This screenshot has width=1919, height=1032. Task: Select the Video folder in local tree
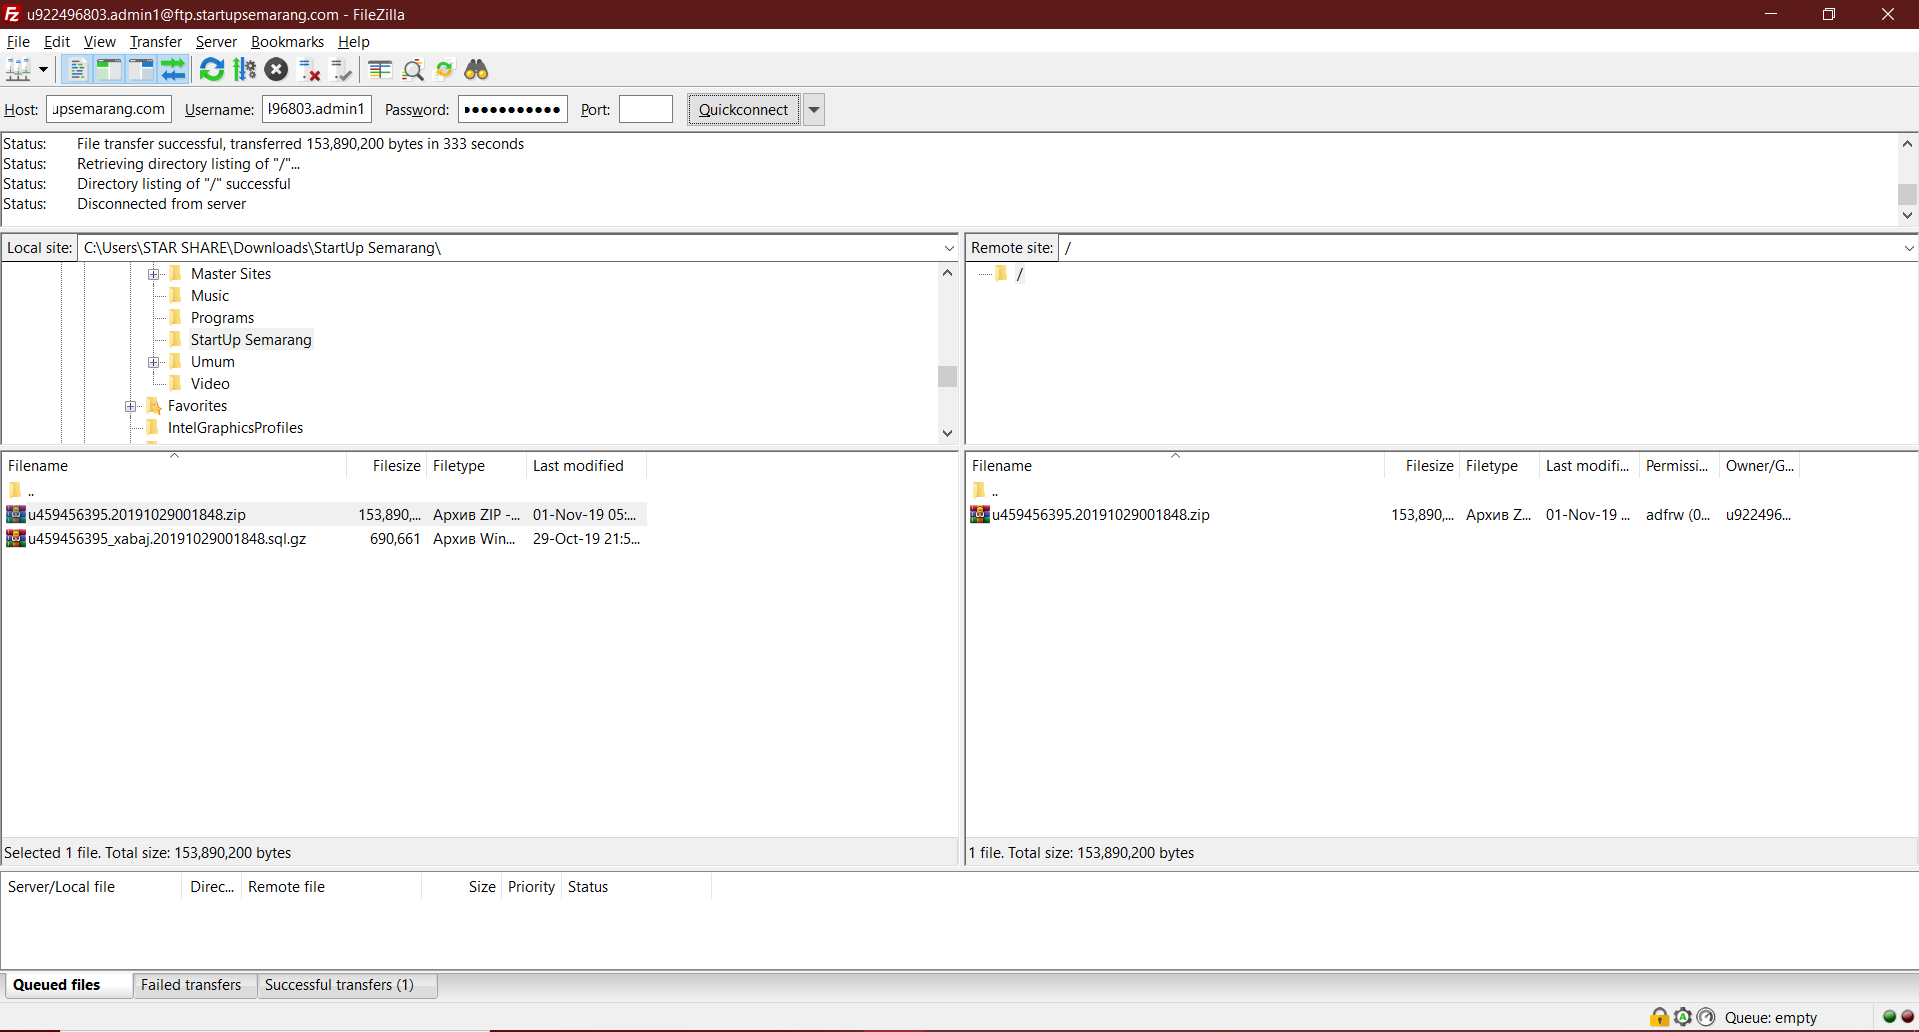point(210,384)
